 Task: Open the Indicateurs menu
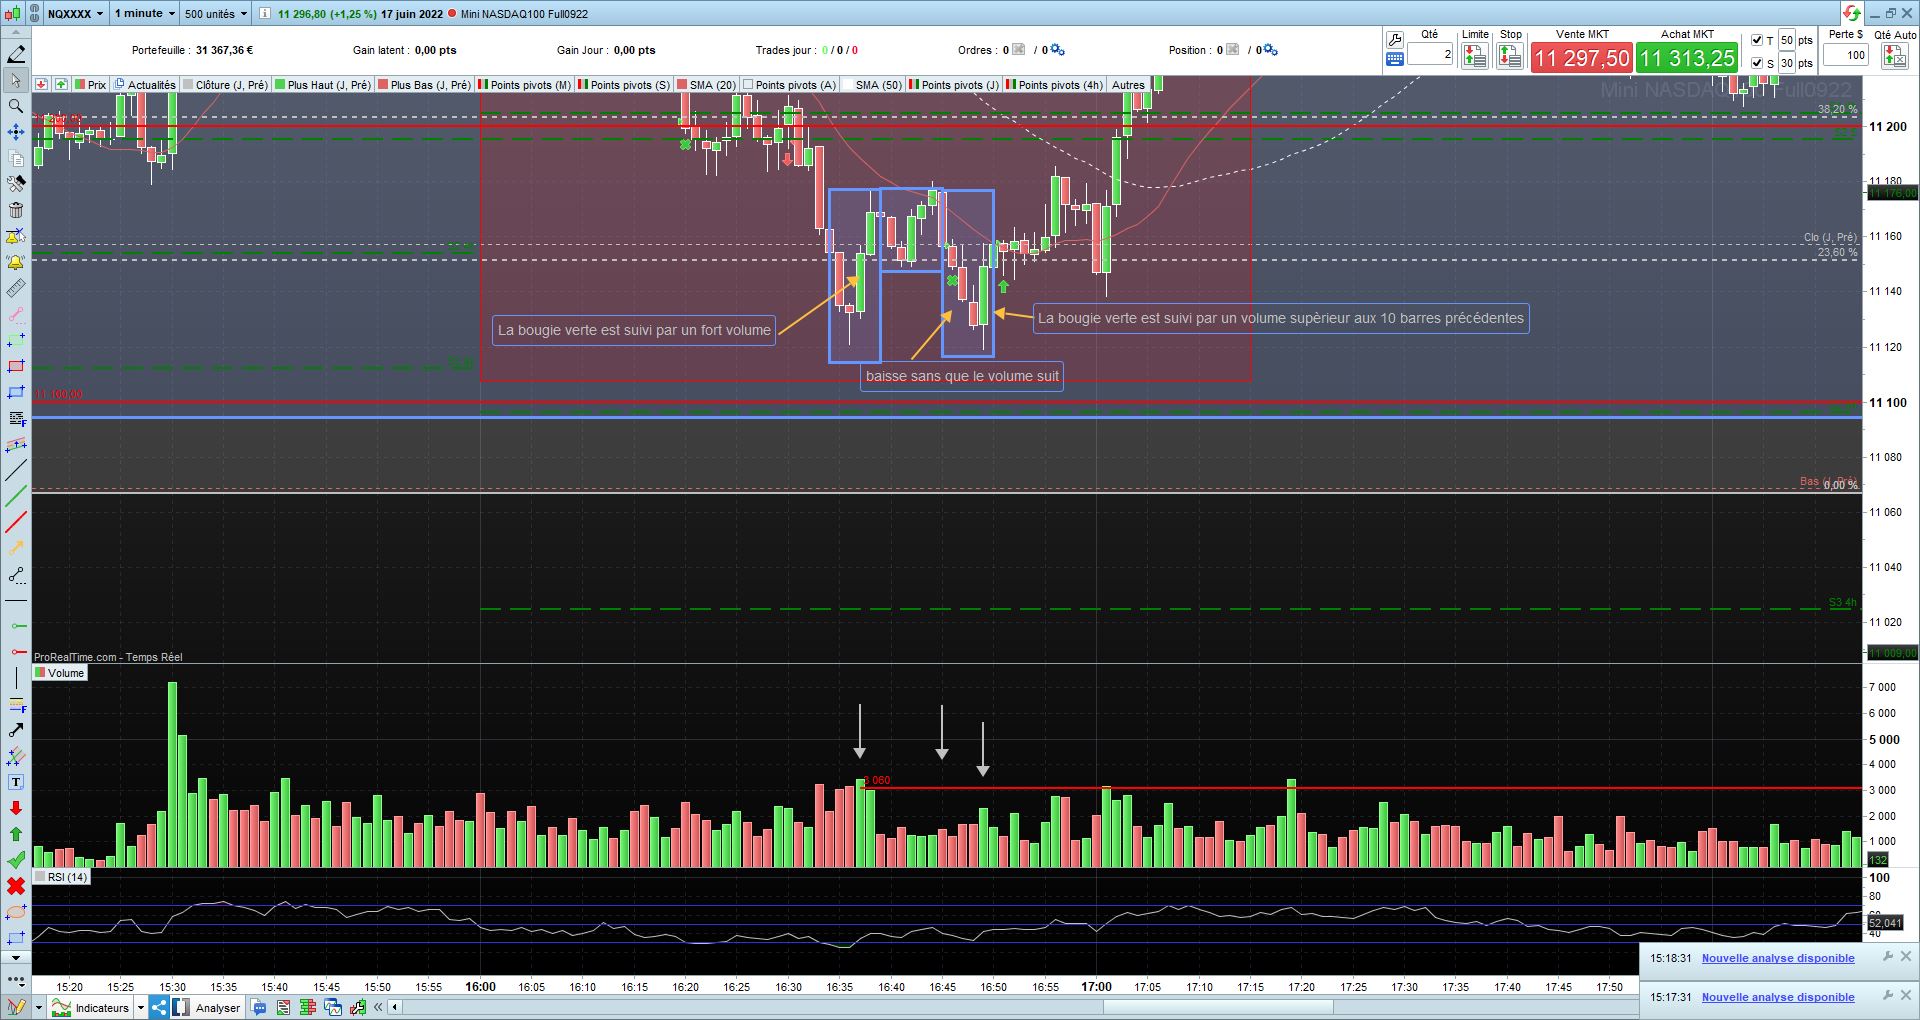coord(92,1007)
